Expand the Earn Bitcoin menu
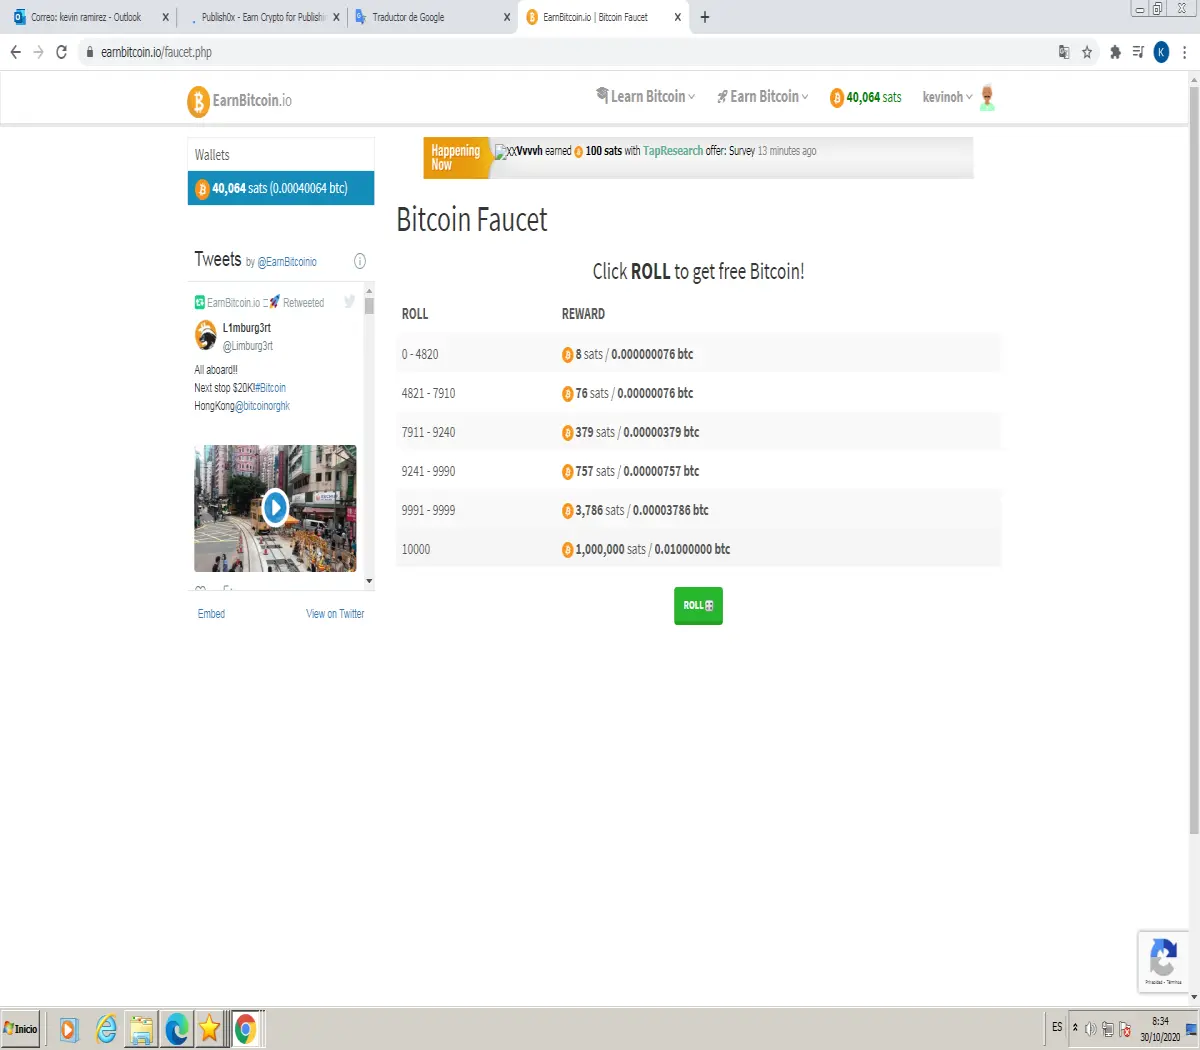This screenshot has width=1200, height=1050. tap(762, 97)
